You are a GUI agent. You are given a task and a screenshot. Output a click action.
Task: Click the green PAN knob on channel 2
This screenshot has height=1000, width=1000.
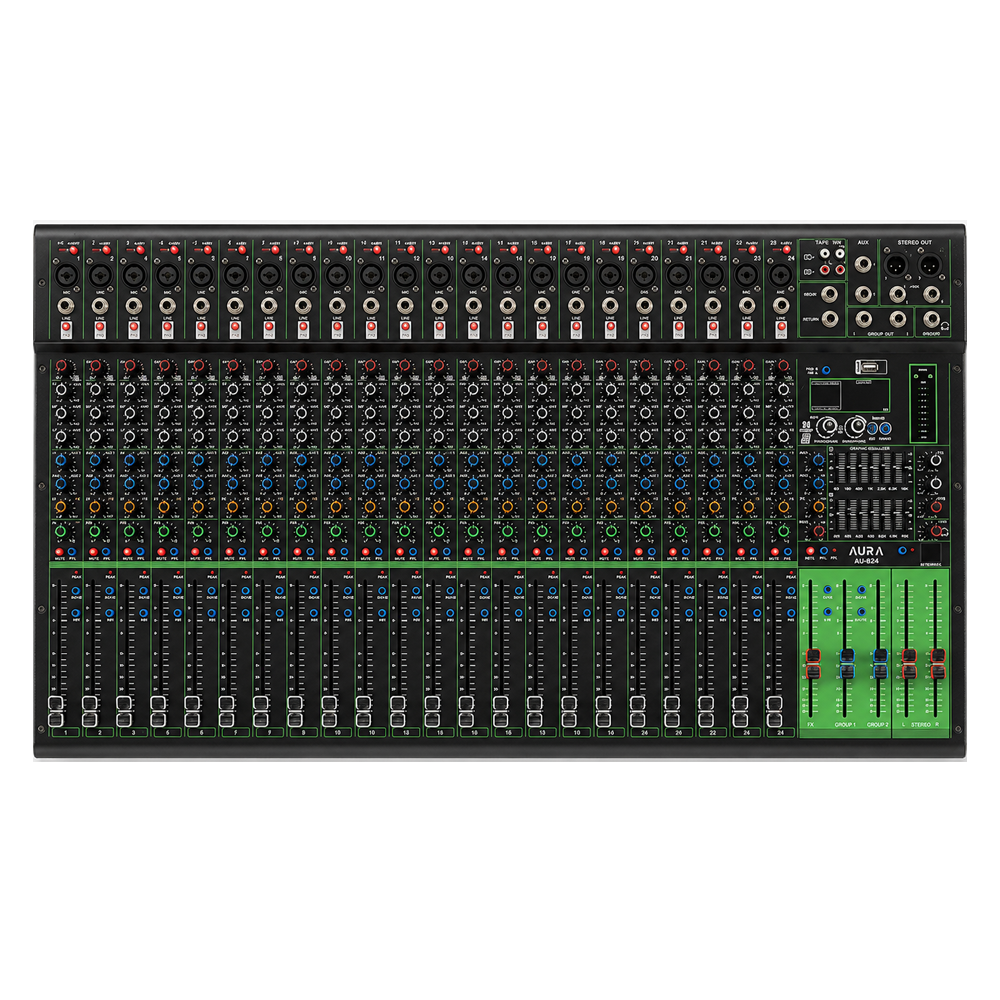click(95, 531)
